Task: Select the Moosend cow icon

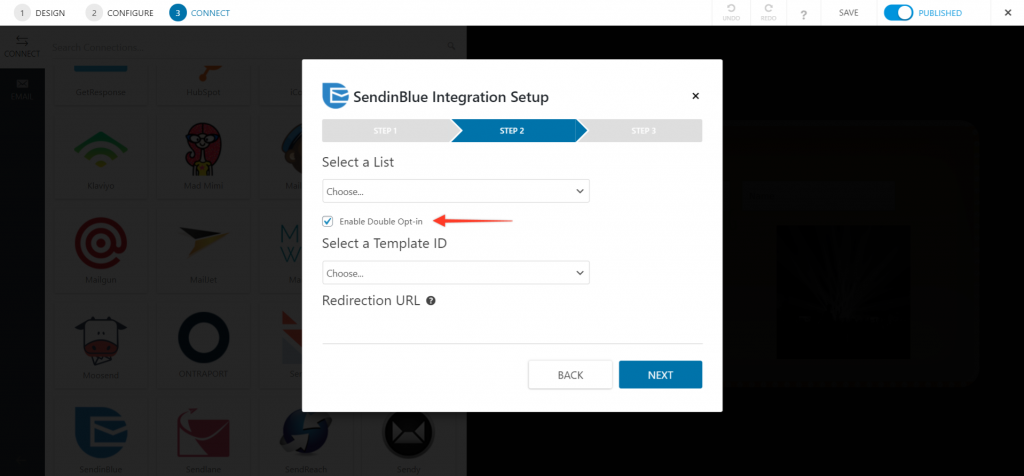Action: point(101,340)
